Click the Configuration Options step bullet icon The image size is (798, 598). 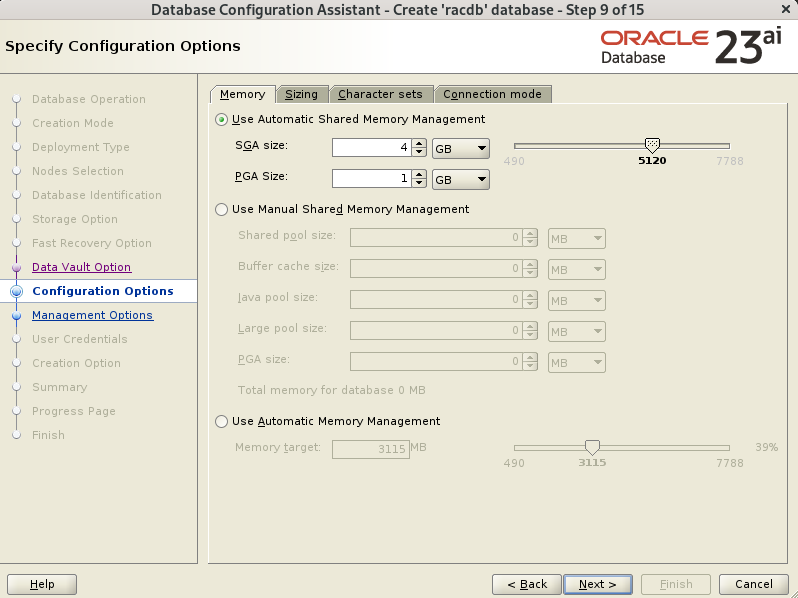pos(17,291)
